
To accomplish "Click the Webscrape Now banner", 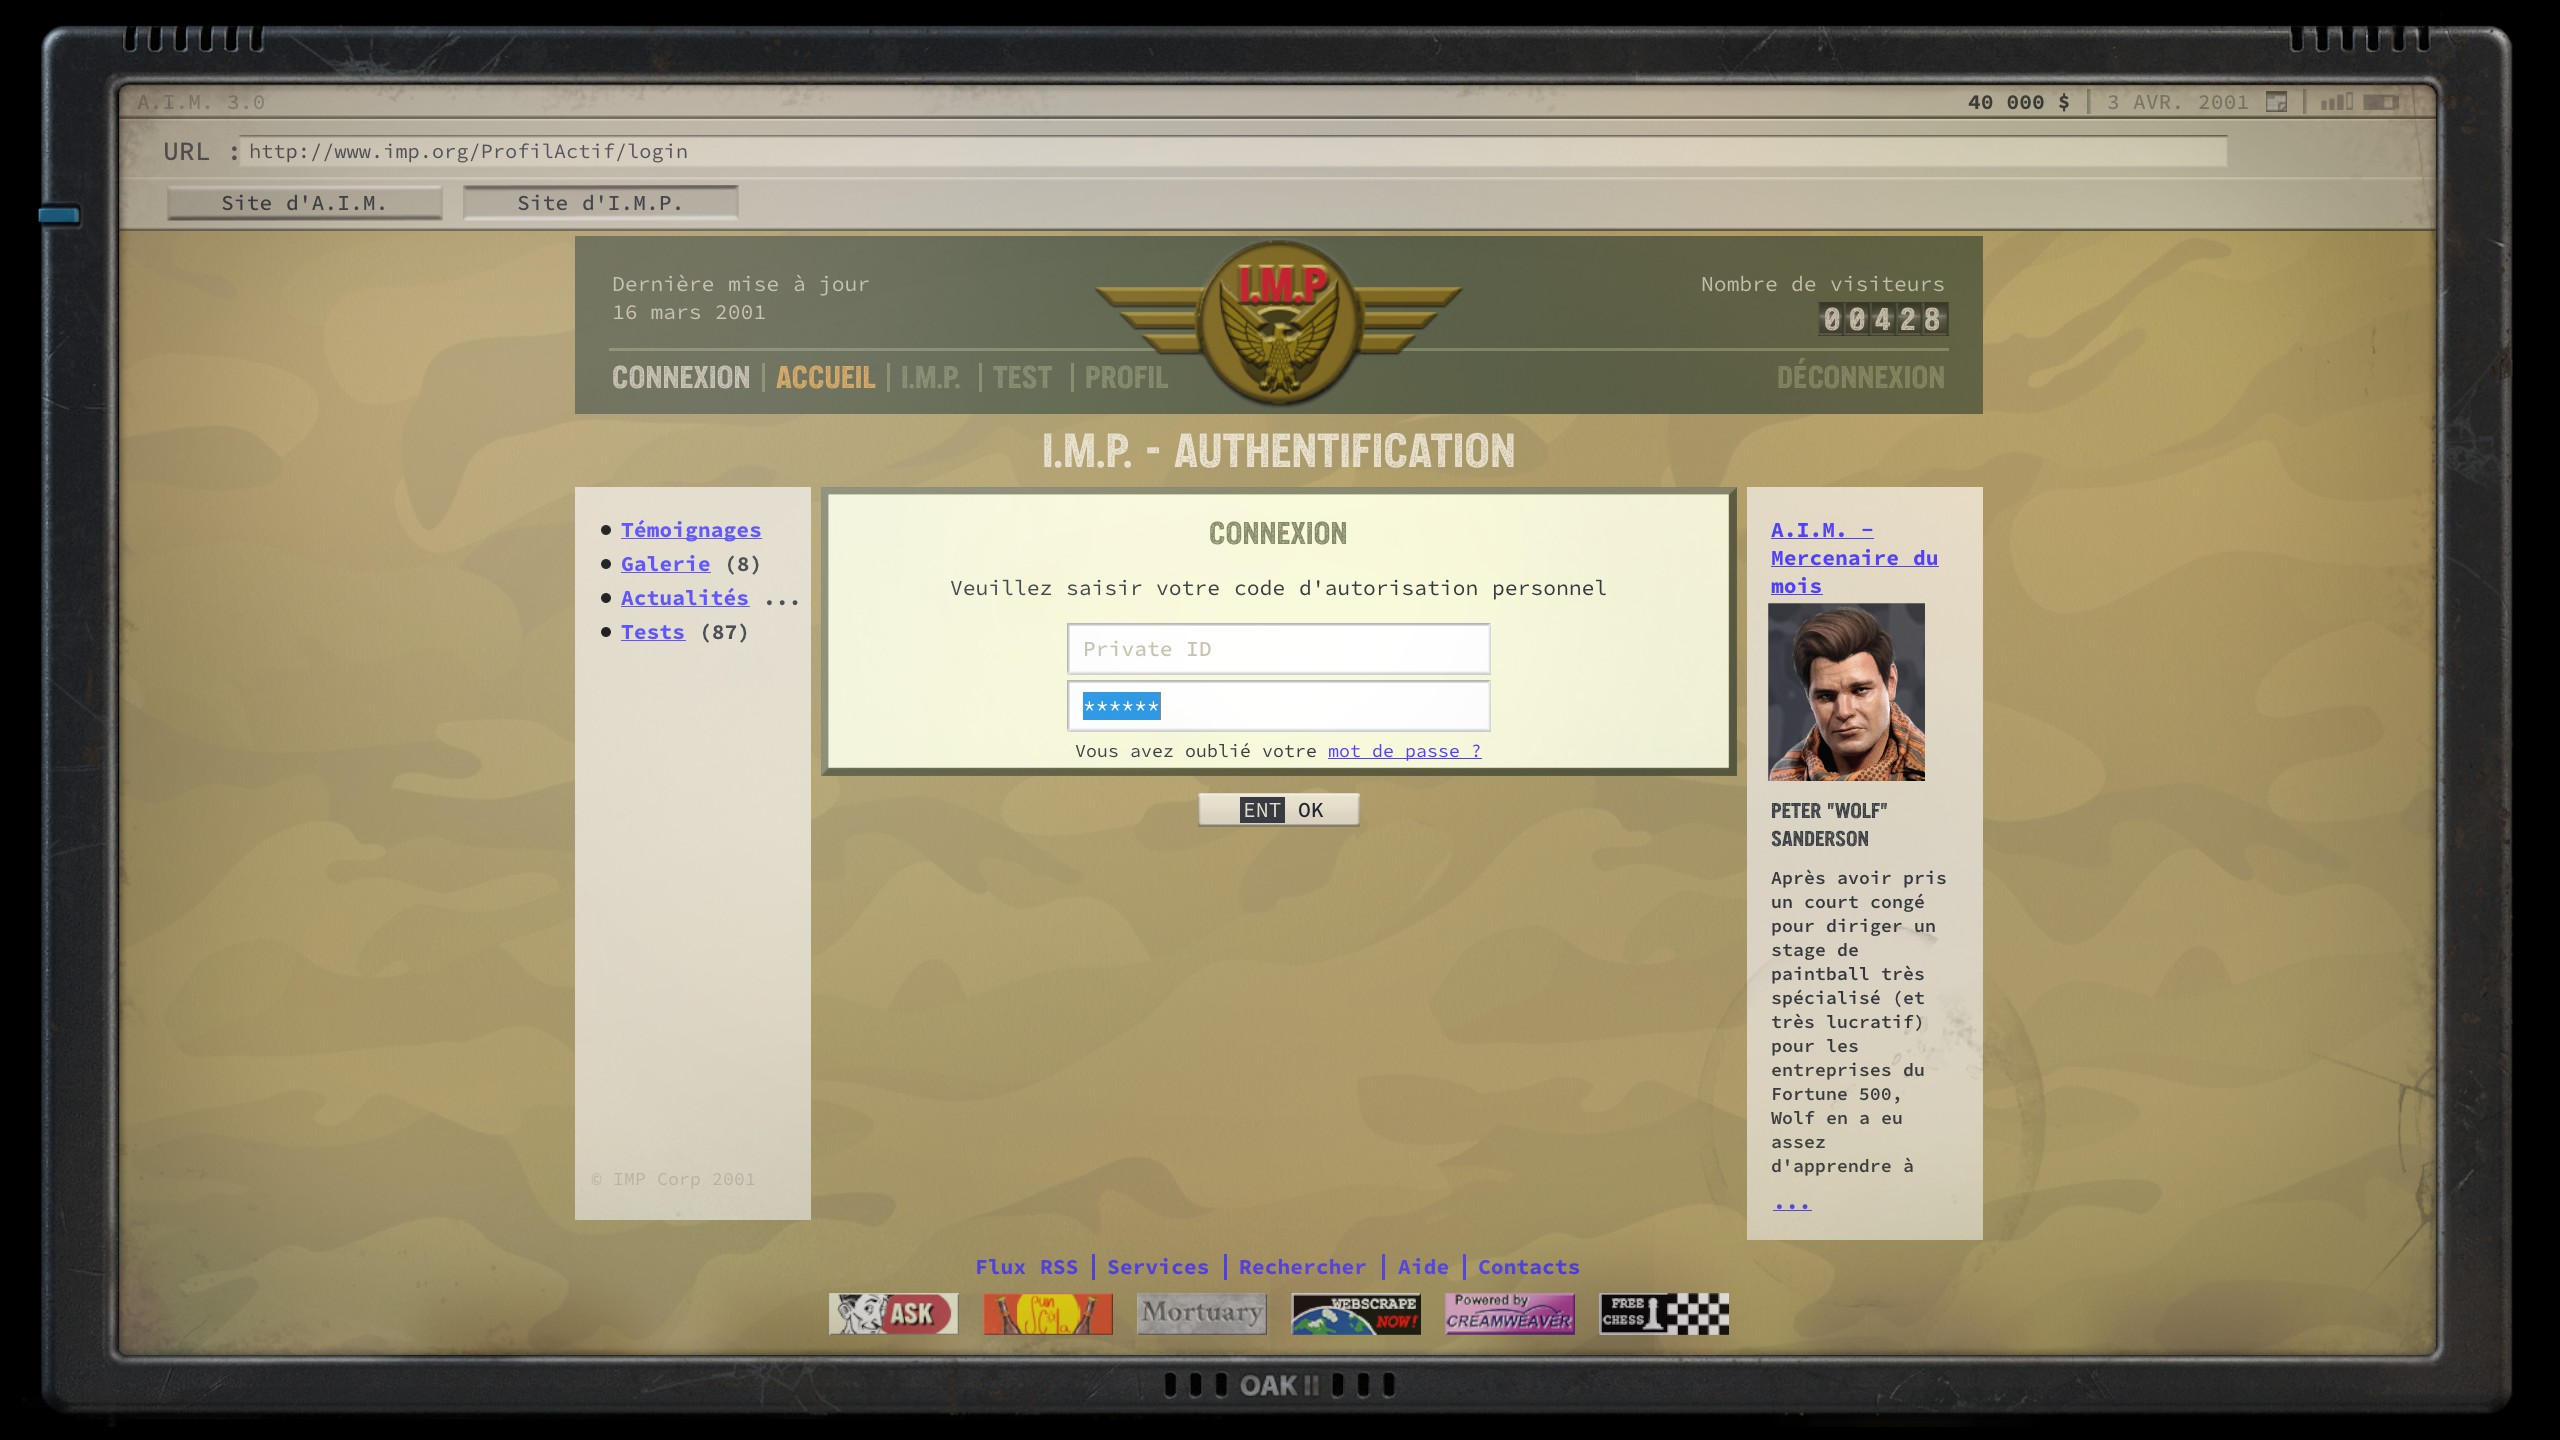I will click(x=1356, y=1314).
